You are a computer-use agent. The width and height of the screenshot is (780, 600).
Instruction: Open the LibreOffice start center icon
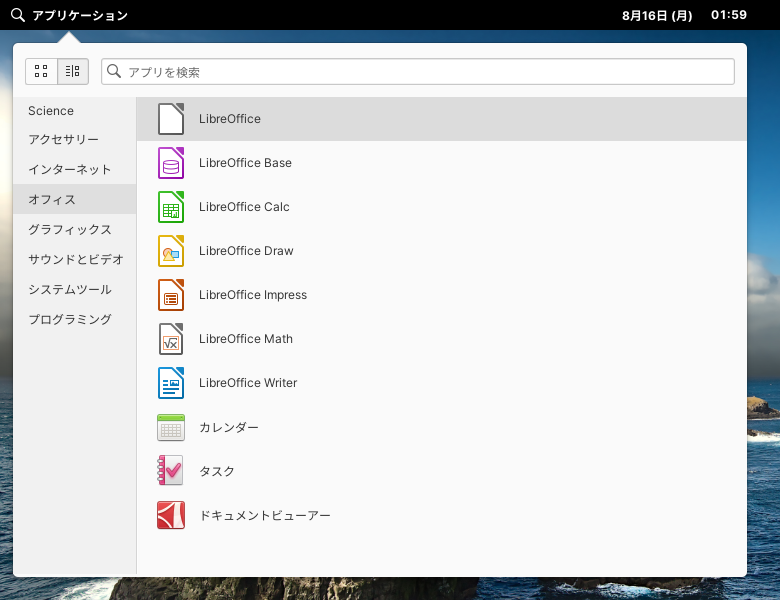[171, 119]
